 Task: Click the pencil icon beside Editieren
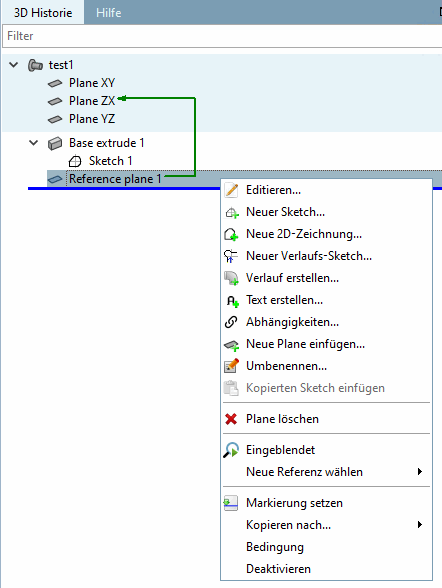tap(231, 190)
